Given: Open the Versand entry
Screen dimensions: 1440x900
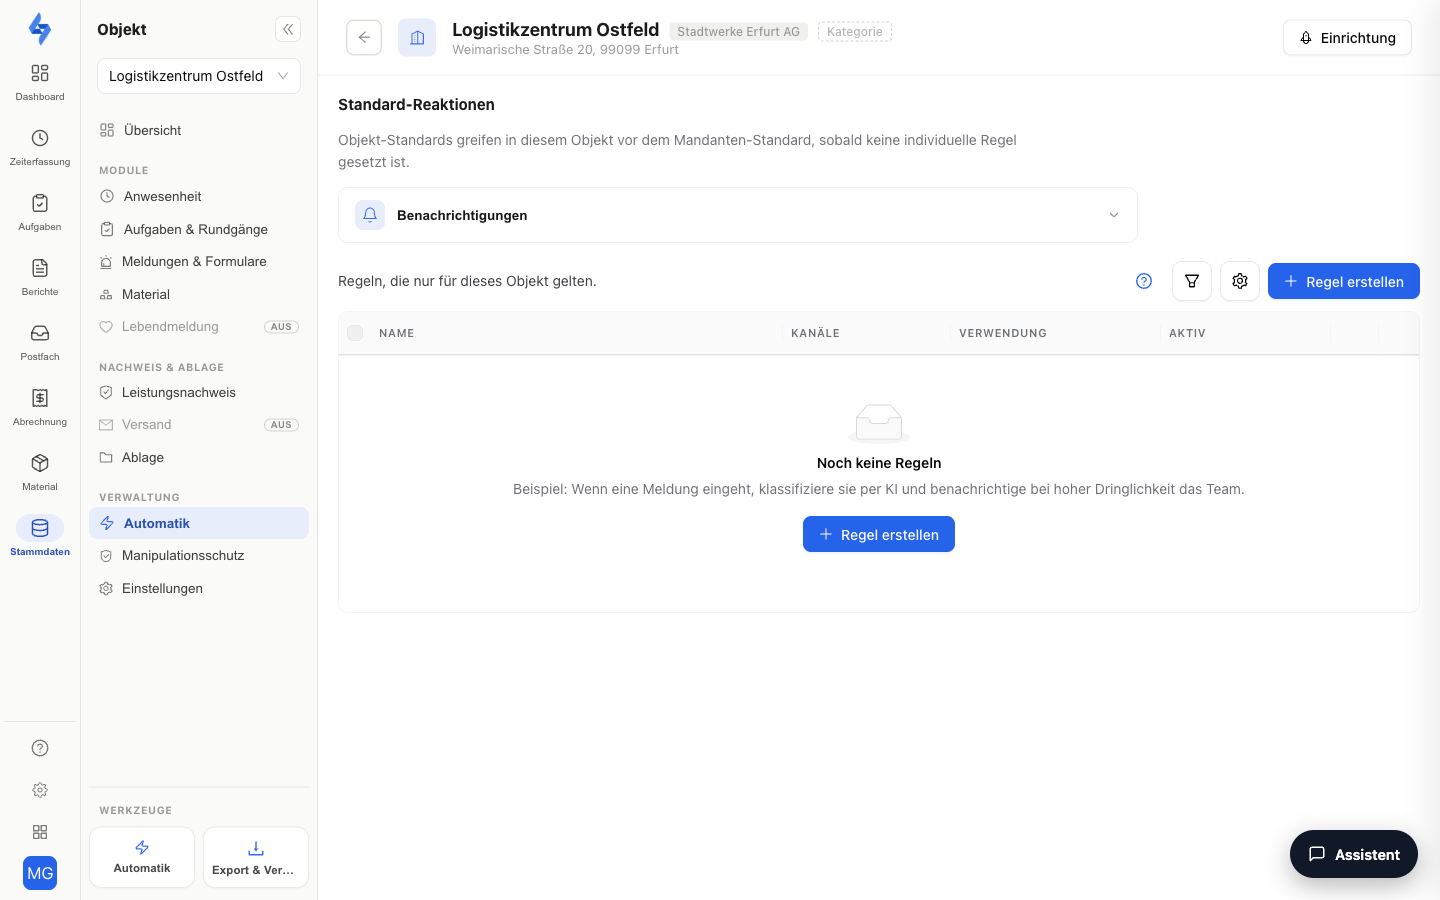Looking at the screenshot, I should pos(199,424).
